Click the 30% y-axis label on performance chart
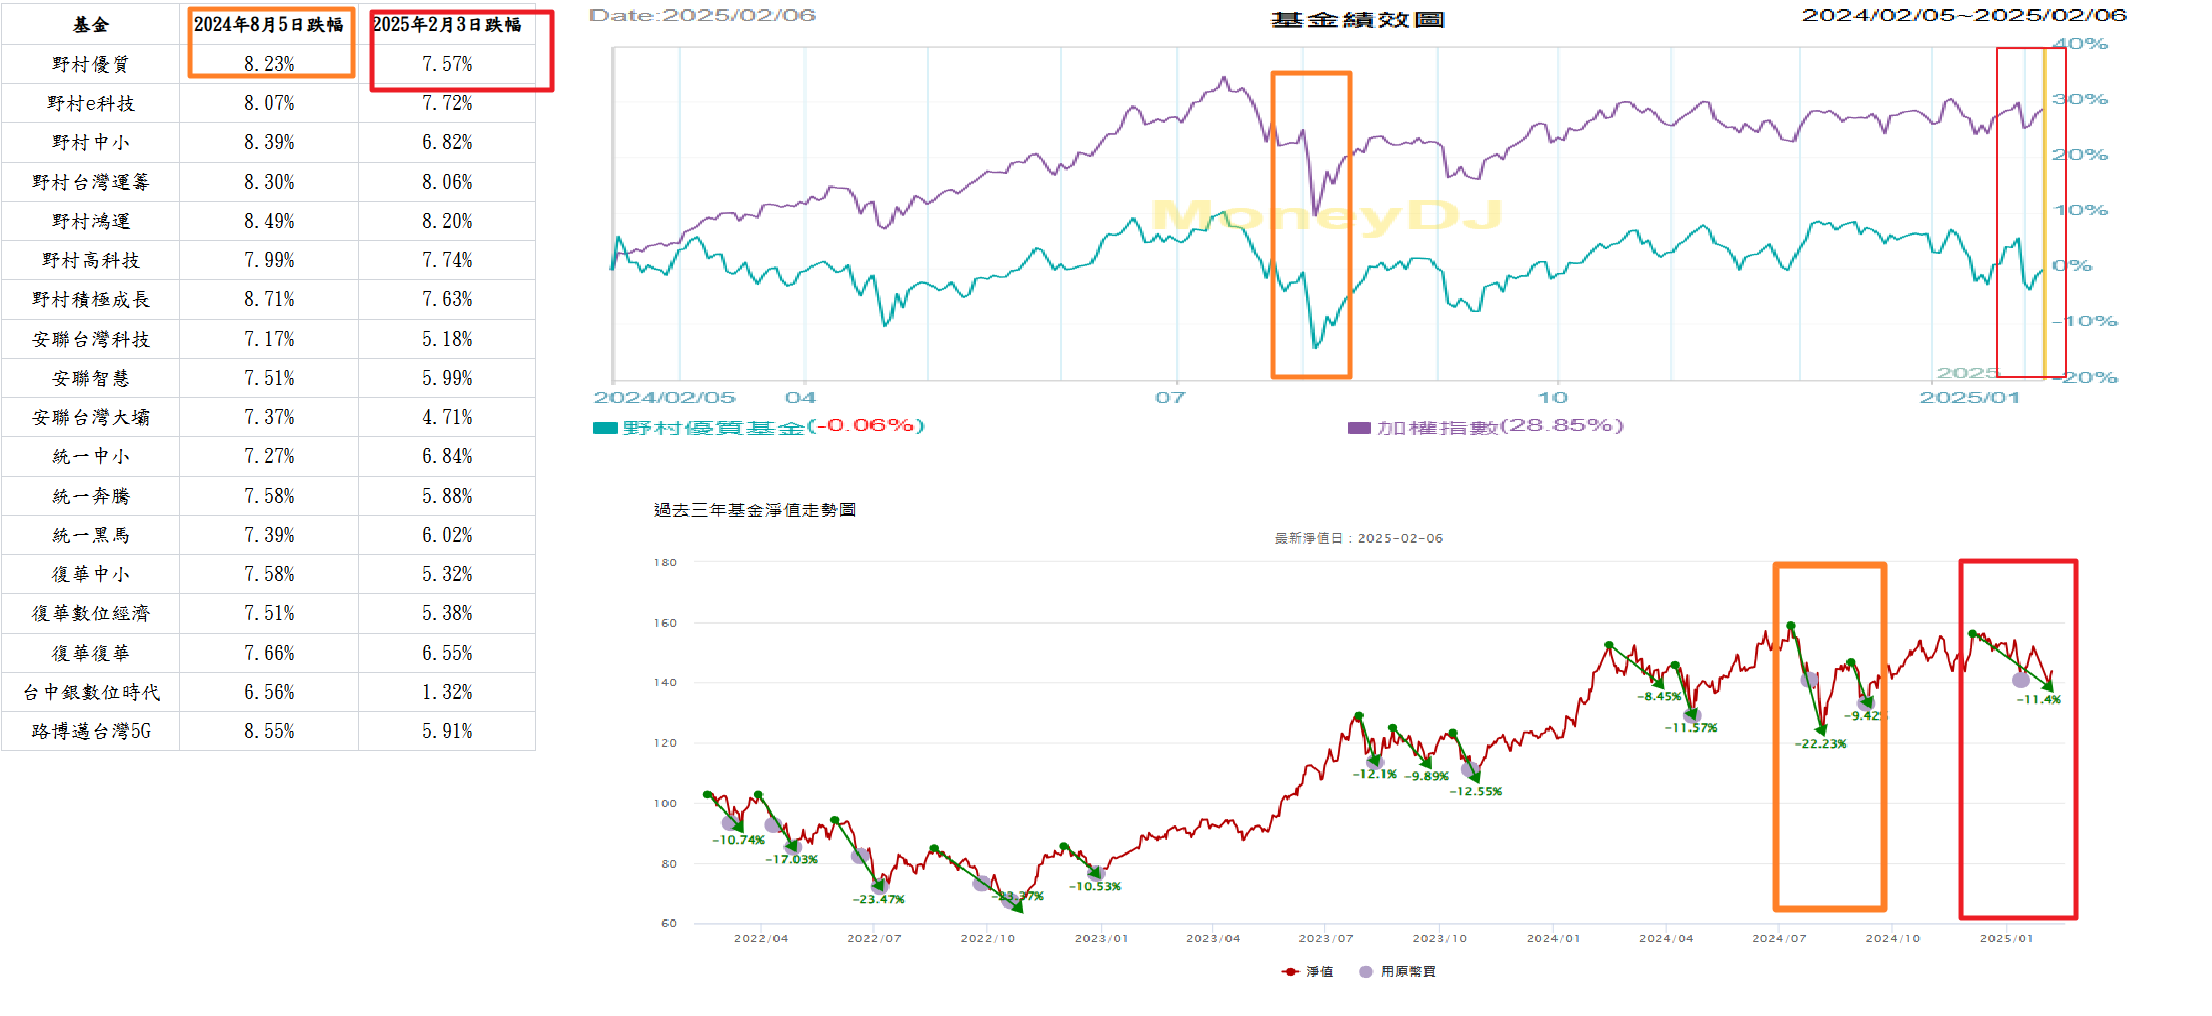The height and width of the screenshot is (1016, 2212). (x=2079, y=99)
